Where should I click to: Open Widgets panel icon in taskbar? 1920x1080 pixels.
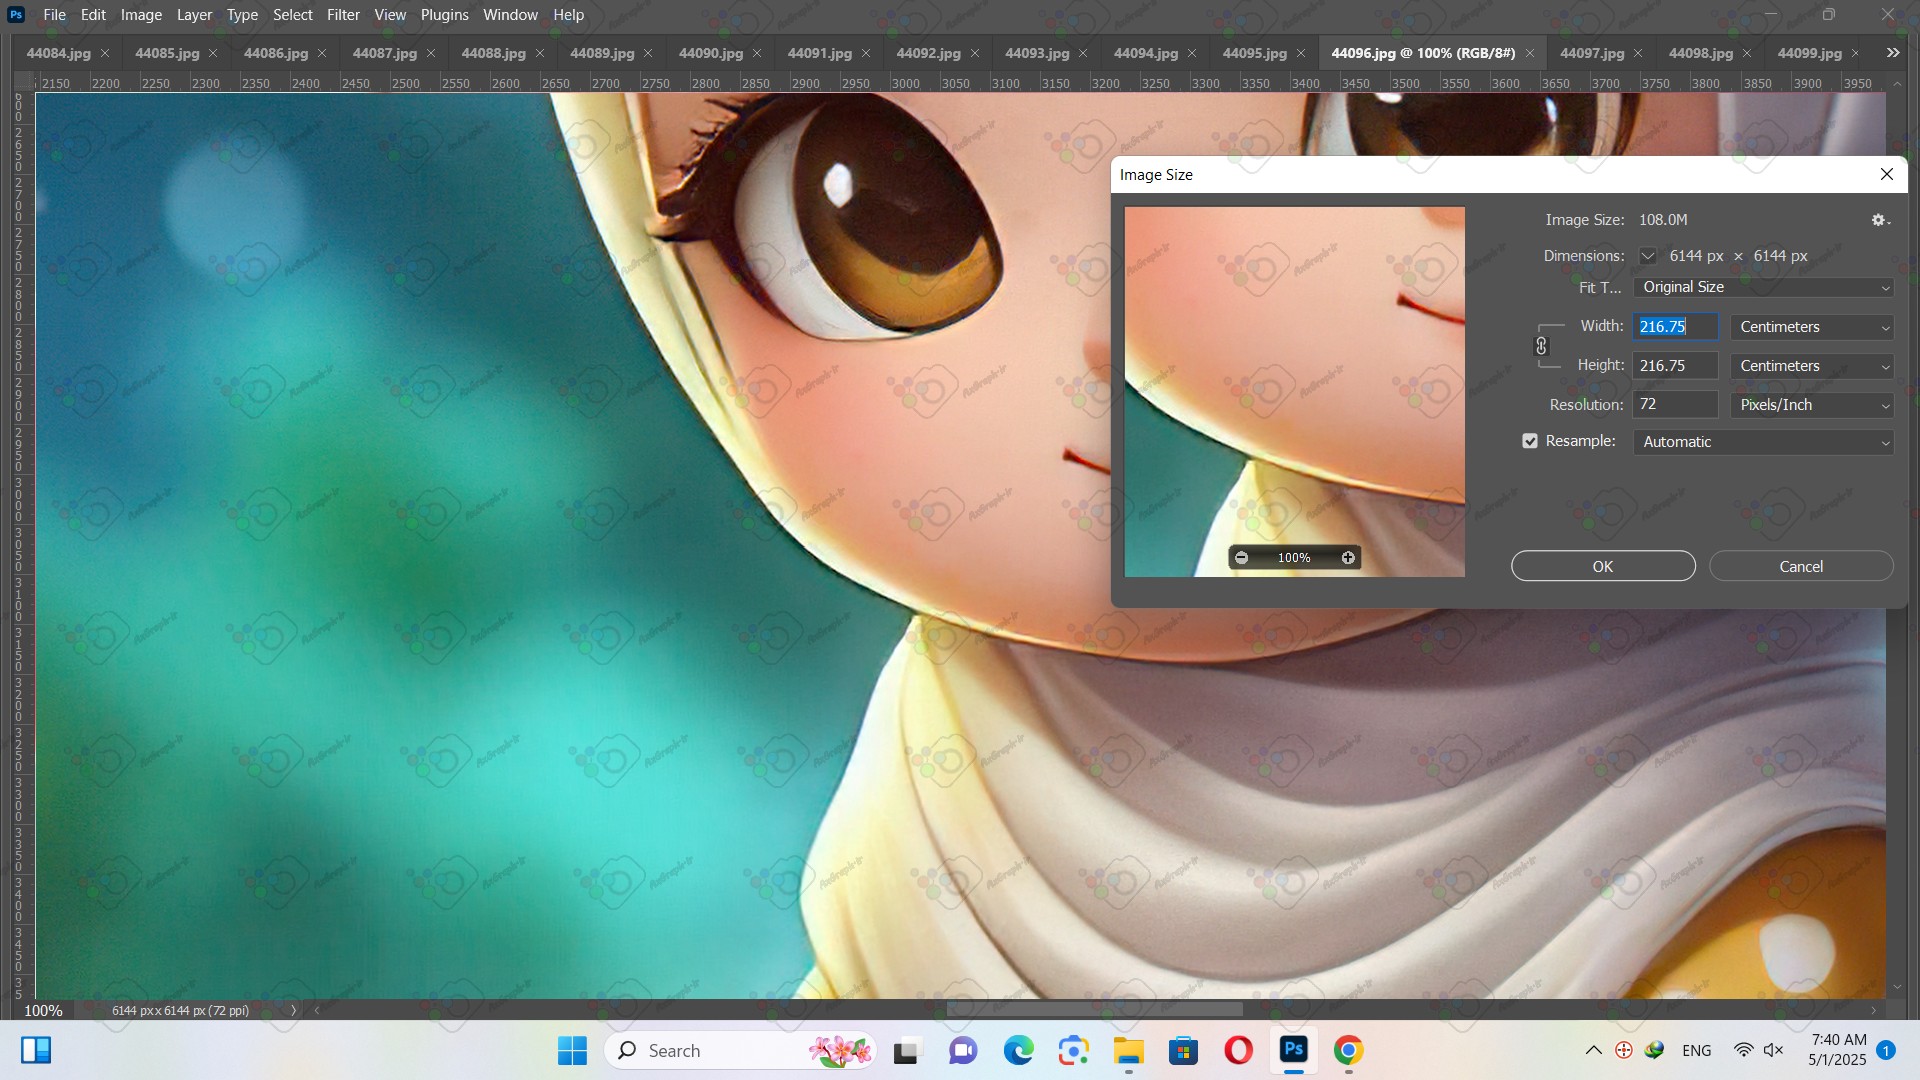tap(36, 1050)
